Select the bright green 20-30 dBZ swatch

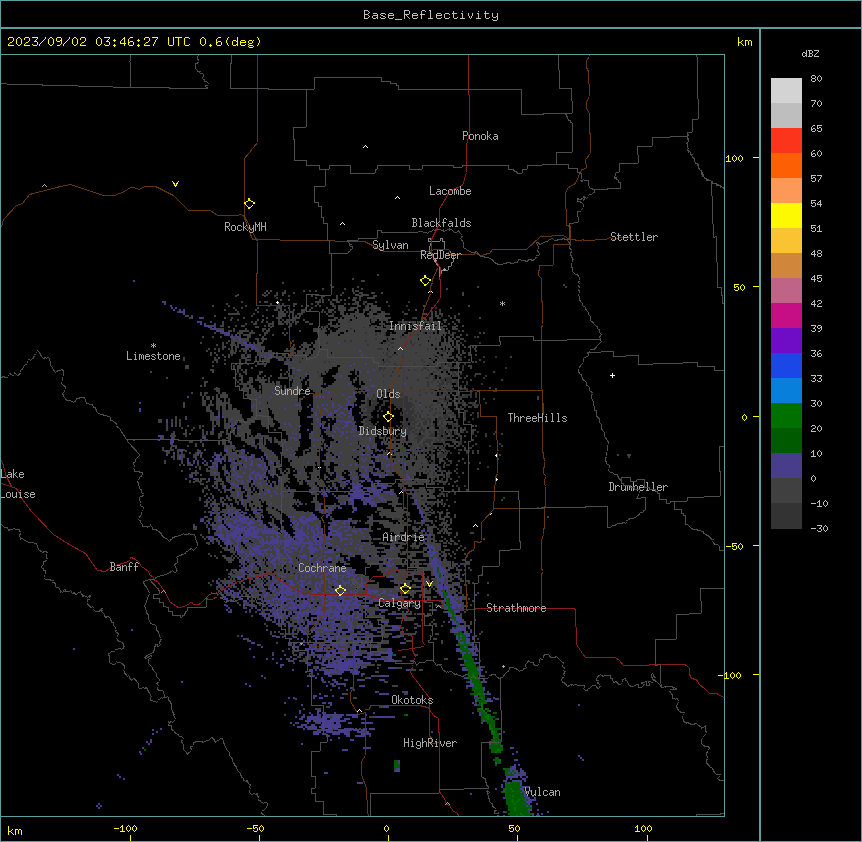pos(786,416)
